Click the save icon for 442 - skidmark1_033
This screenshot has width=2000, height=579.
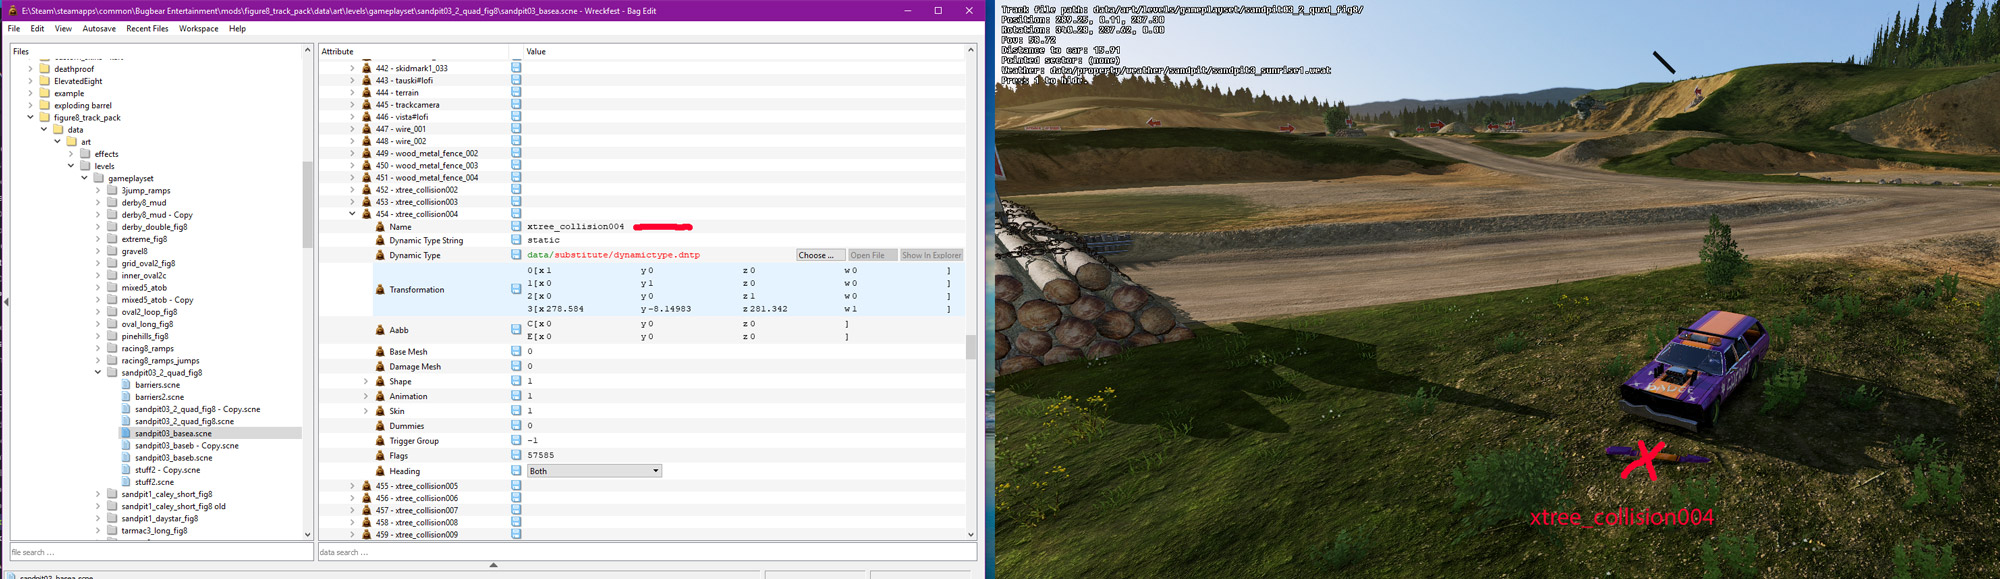coord(516,68)
